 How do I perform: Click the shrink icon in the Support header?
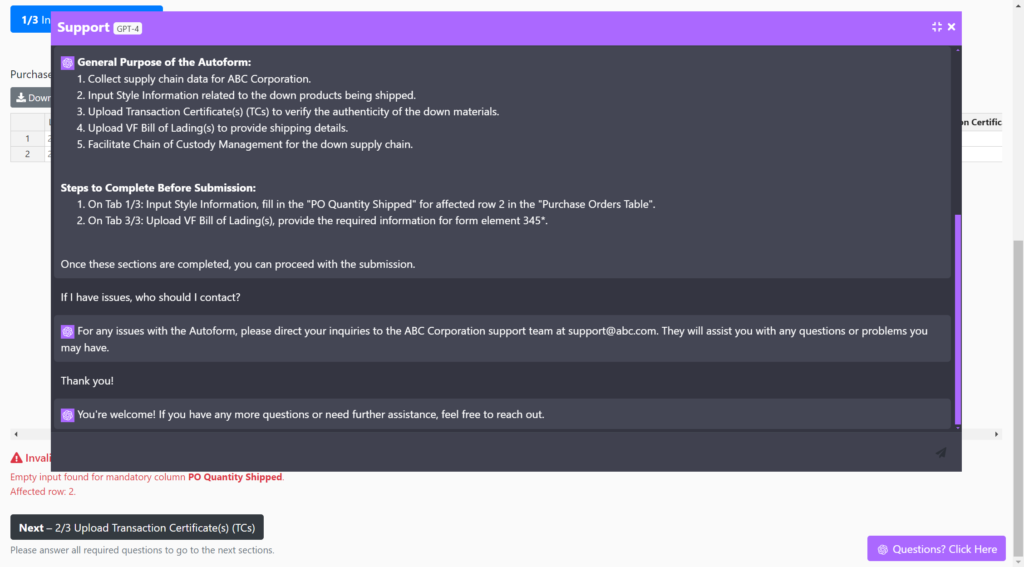point(937,27)
